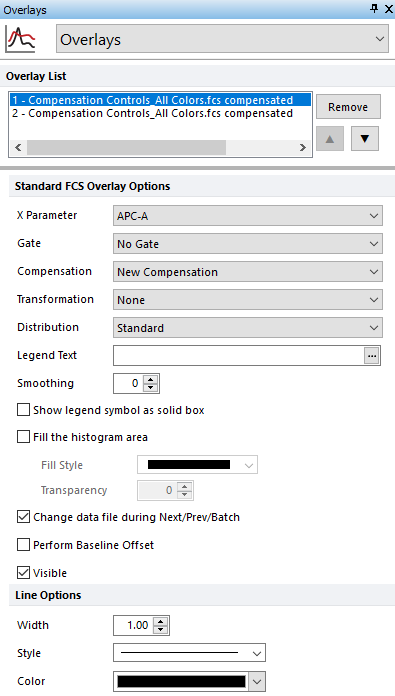Open the Overlays category selector
Screen dimensions: 395x696
[x=222, y=39]
